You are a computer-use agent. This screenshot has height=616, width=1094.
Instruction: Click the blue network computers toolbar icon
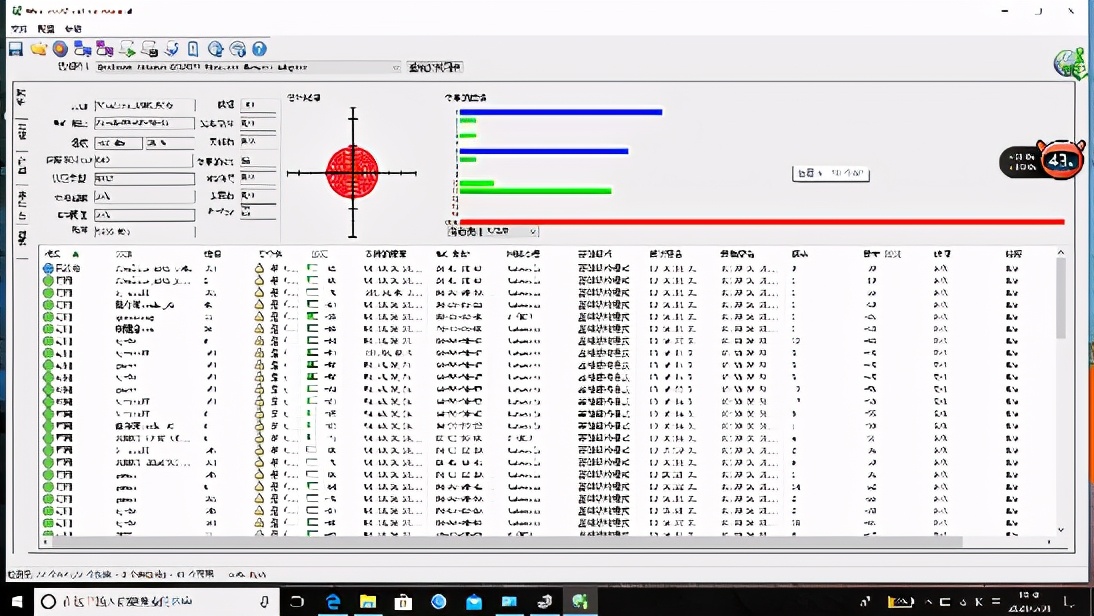(x=82, y=49)
